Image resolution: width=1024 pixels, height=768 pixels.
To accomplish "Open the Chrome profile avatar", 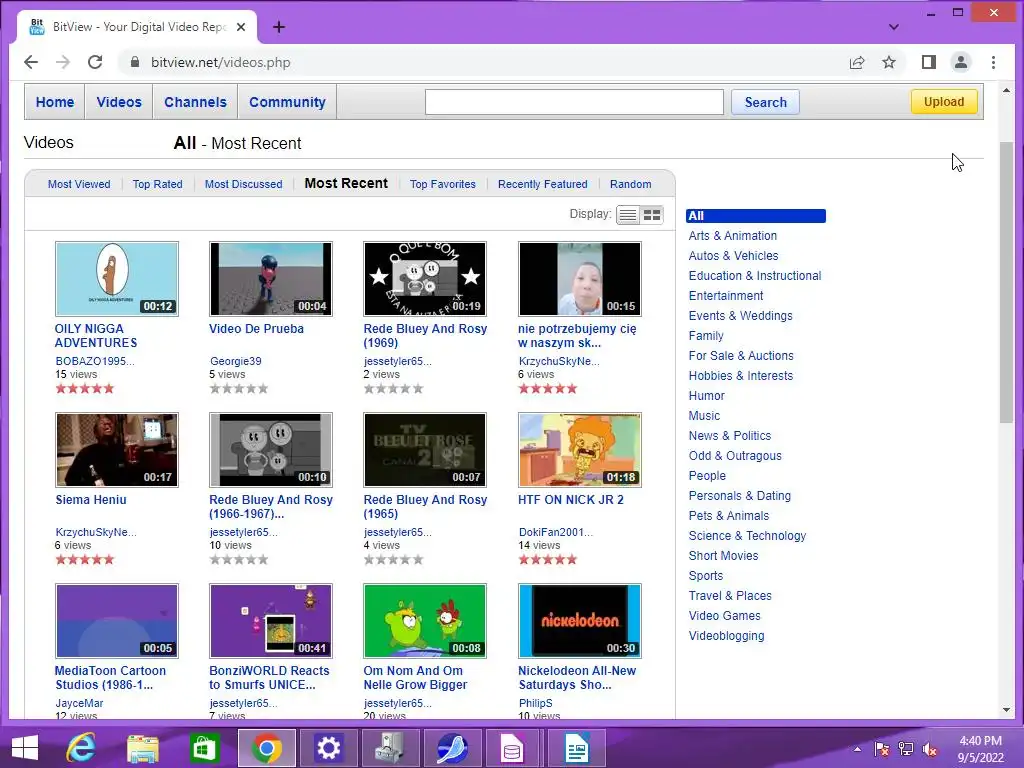I will point(961,62).
